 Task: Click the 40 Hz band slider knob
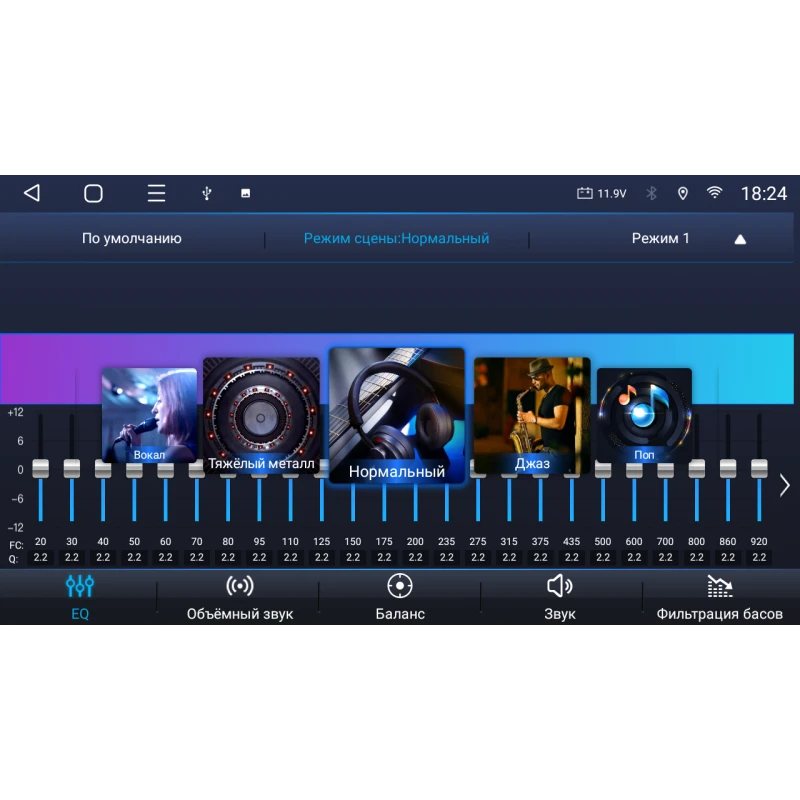click(103, 468)
